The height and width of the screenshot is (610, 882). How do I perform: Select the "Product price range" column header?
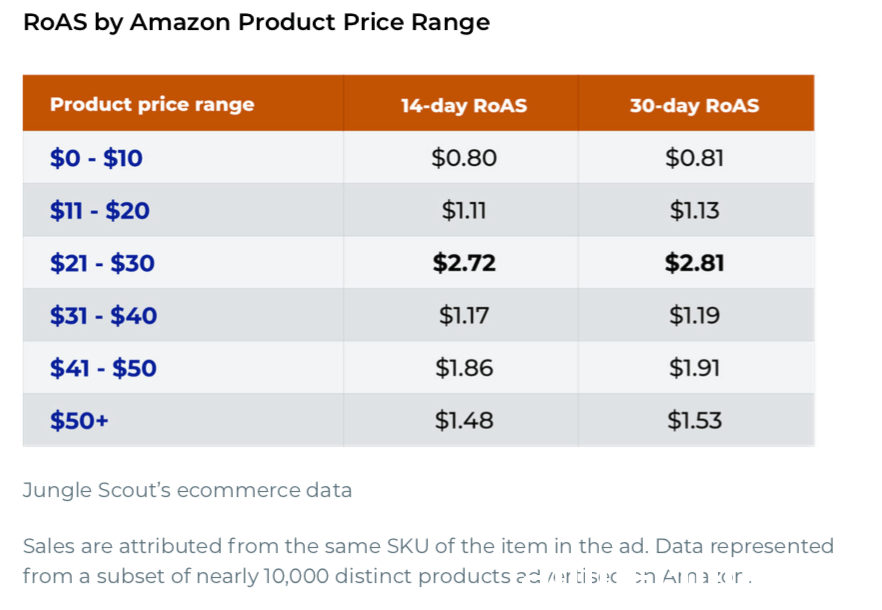click(152, 105)
